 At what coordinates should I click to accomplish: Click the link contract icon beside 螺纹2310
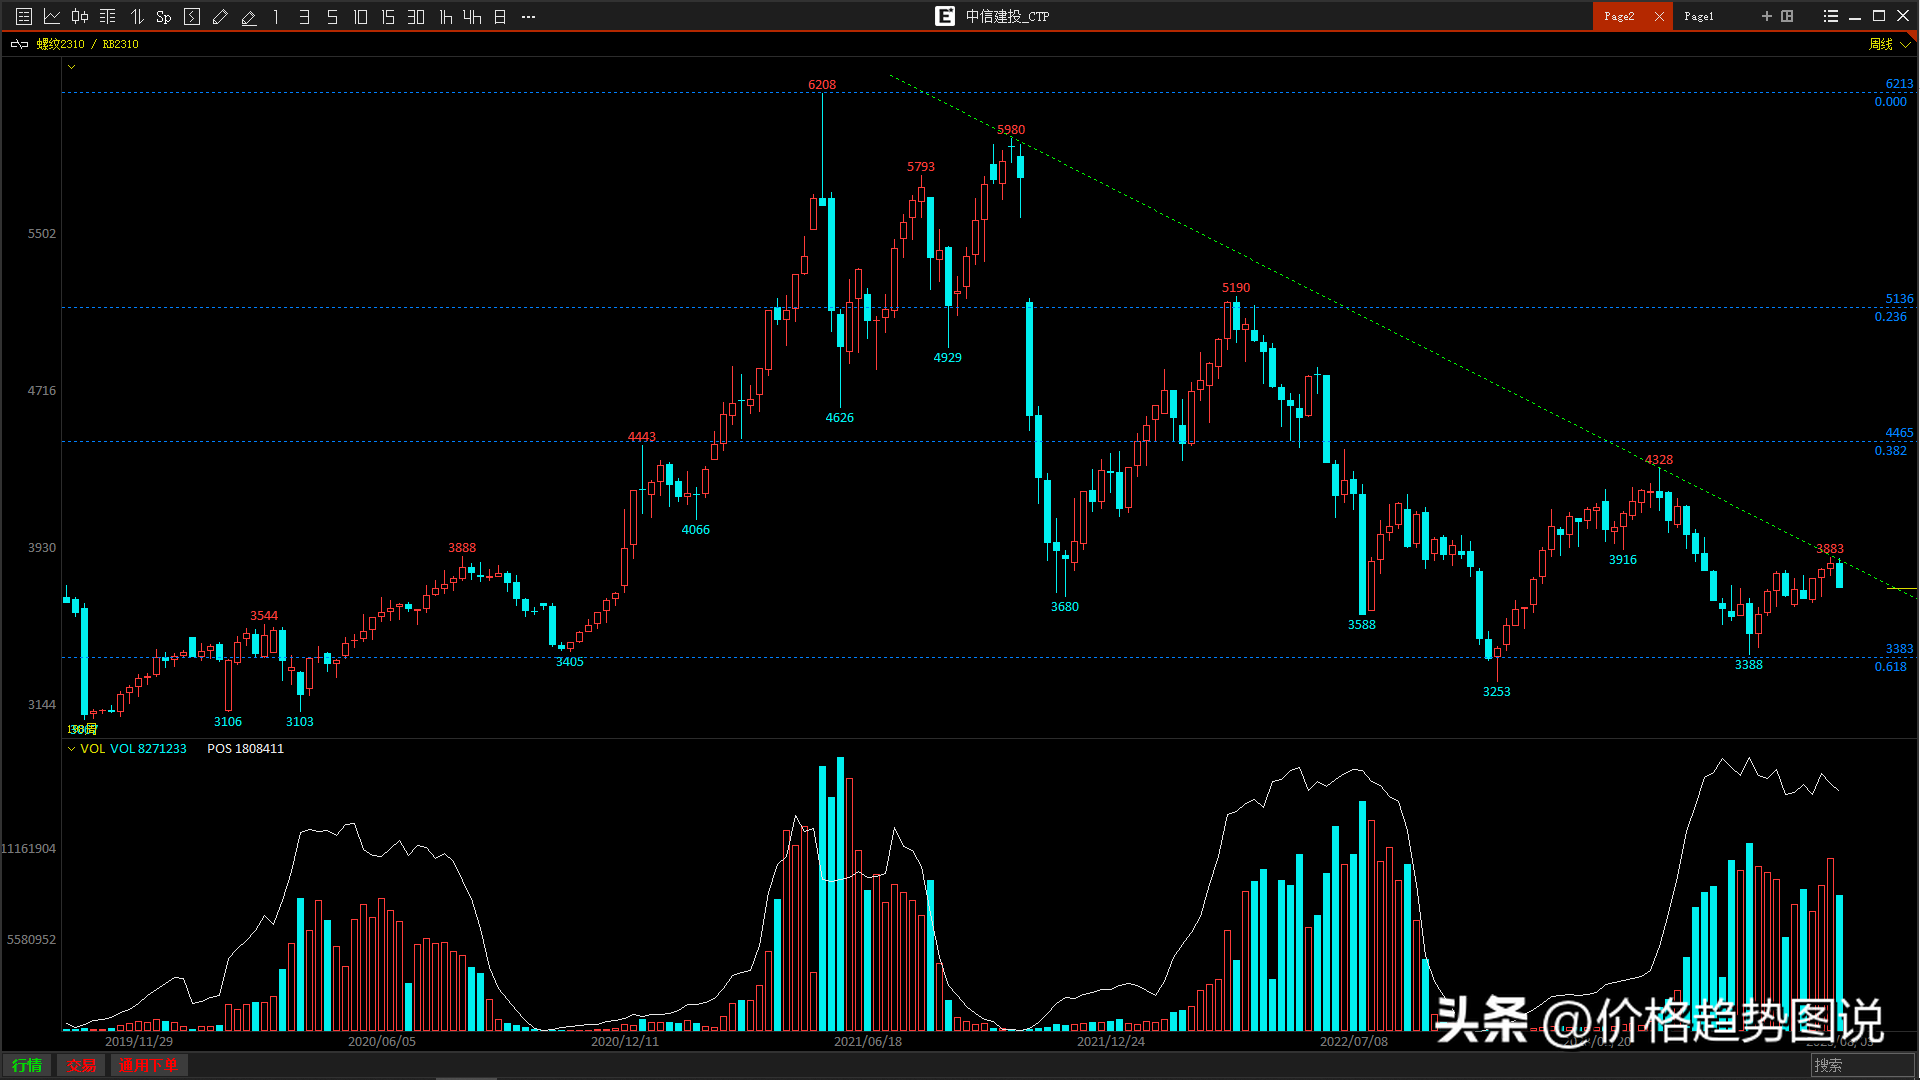19,44
